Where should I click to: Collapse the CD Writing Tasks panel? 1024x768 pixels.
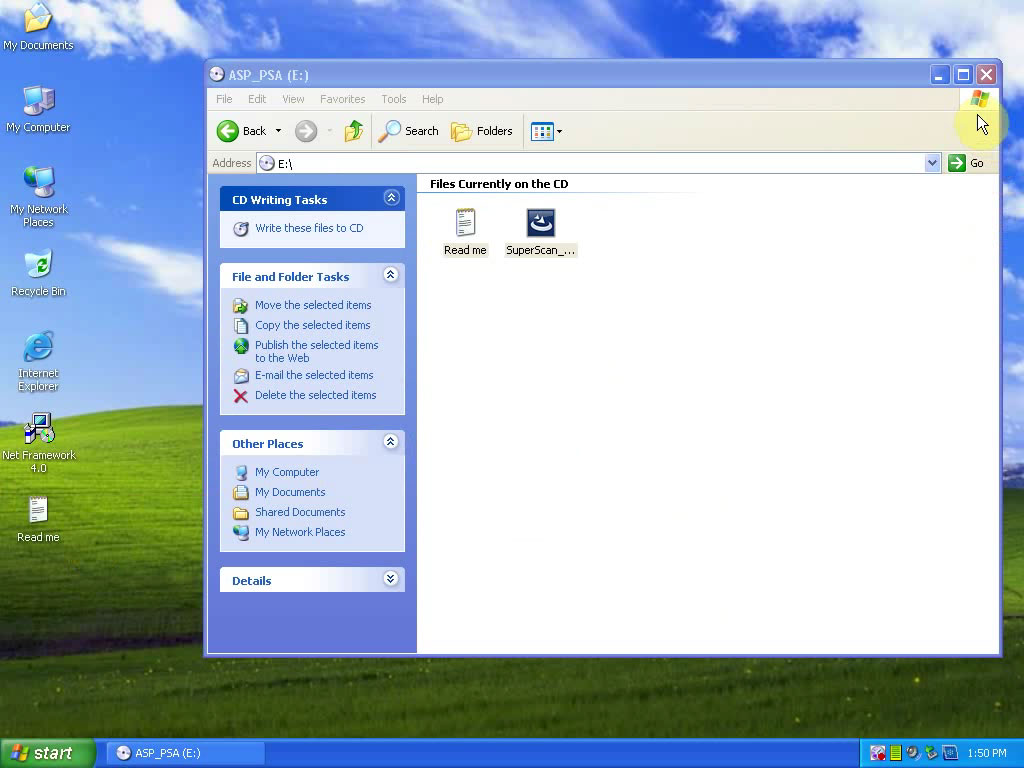pos(391,198)
